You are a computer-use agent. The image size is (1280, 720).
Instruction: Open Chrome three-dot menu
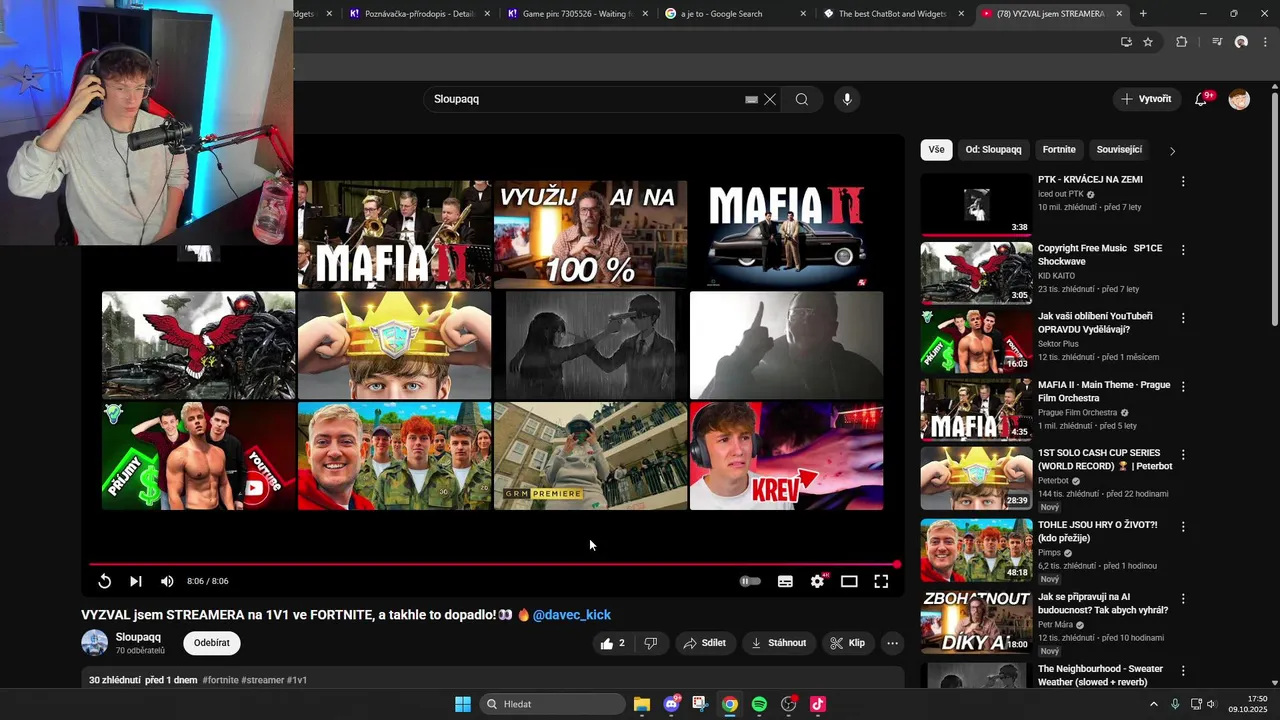pos(1266,42)
